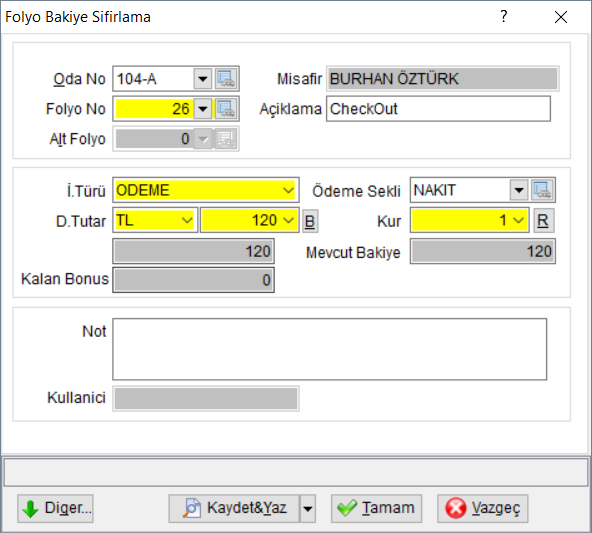Click the disabled Alt Folyo lookup icon
This screenshot has height=533, width=592.
click(x=226, y=139)
